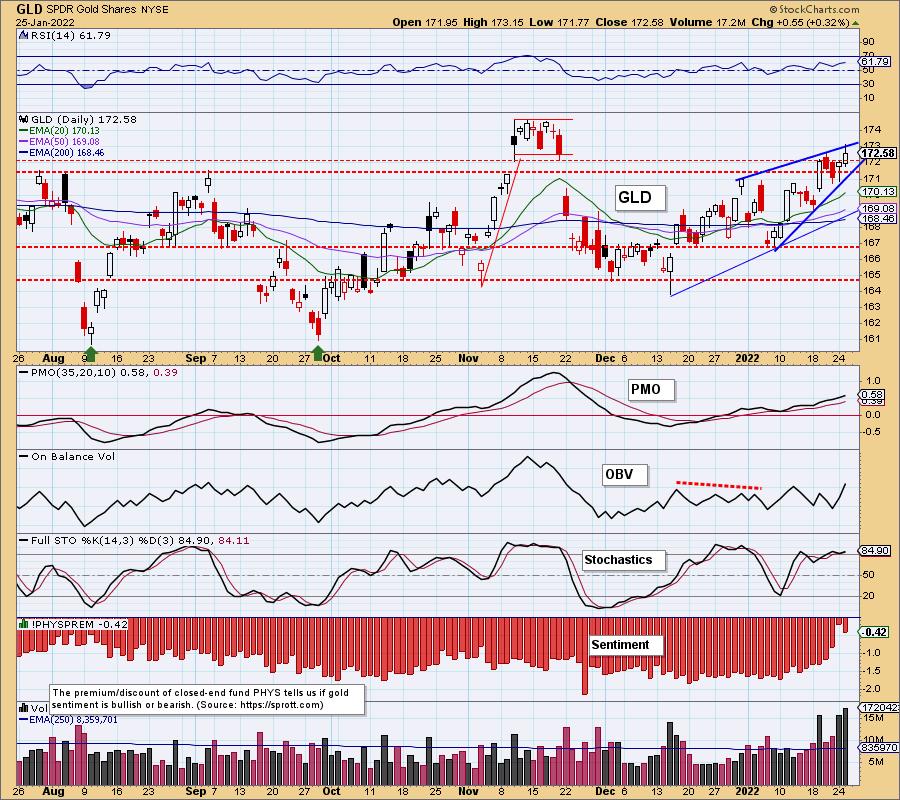The height and width of the screenshot is (800, 900).
Task: Click the GLD (Daily) 172.58 legend
Action: (x=84, y=119)
